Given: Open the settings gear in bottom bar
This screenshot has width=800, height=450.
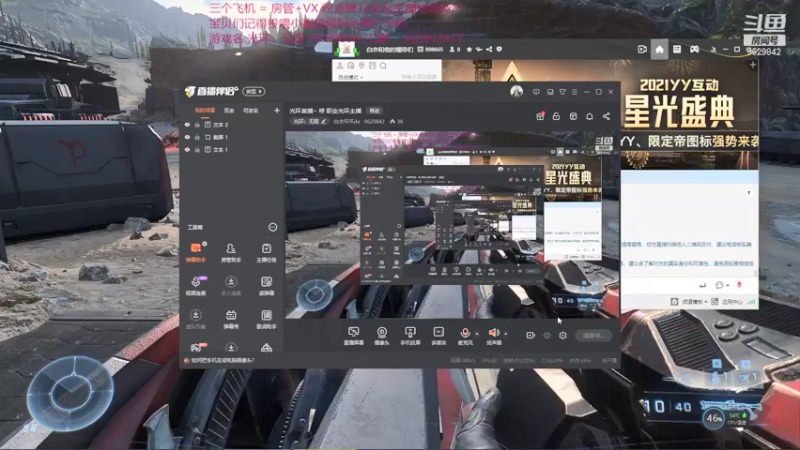Looking at the screenshot, I should pyautogui.click(x=563, y=335).
